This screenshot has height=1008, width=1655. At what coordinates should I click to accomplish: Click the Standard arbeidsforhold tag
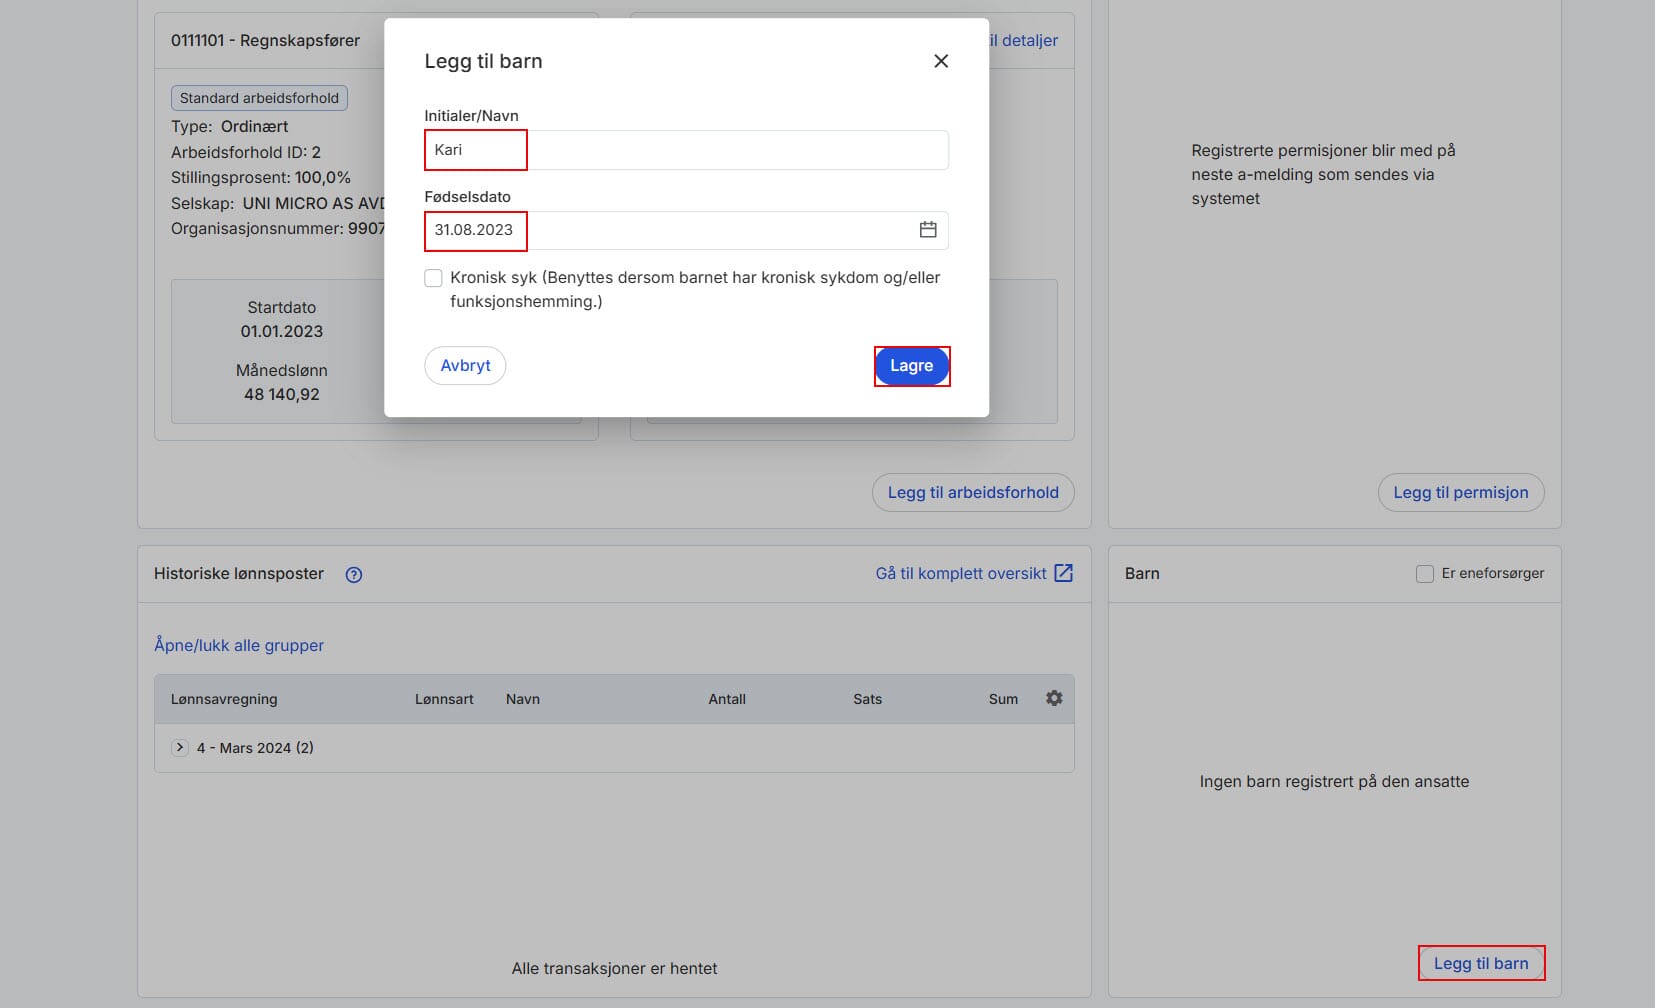pyautogui.click(x=259, y=98)
